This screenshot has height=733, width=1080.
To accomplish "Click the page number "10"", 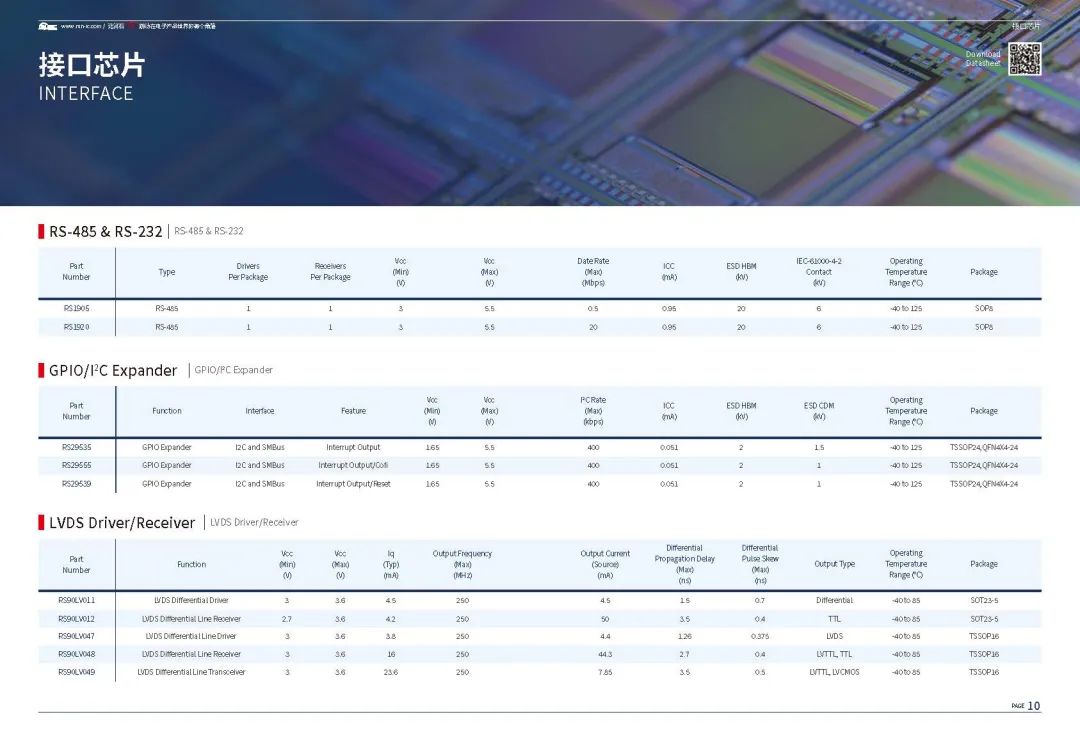I will pyautogui.click(x=1033, y=706).
